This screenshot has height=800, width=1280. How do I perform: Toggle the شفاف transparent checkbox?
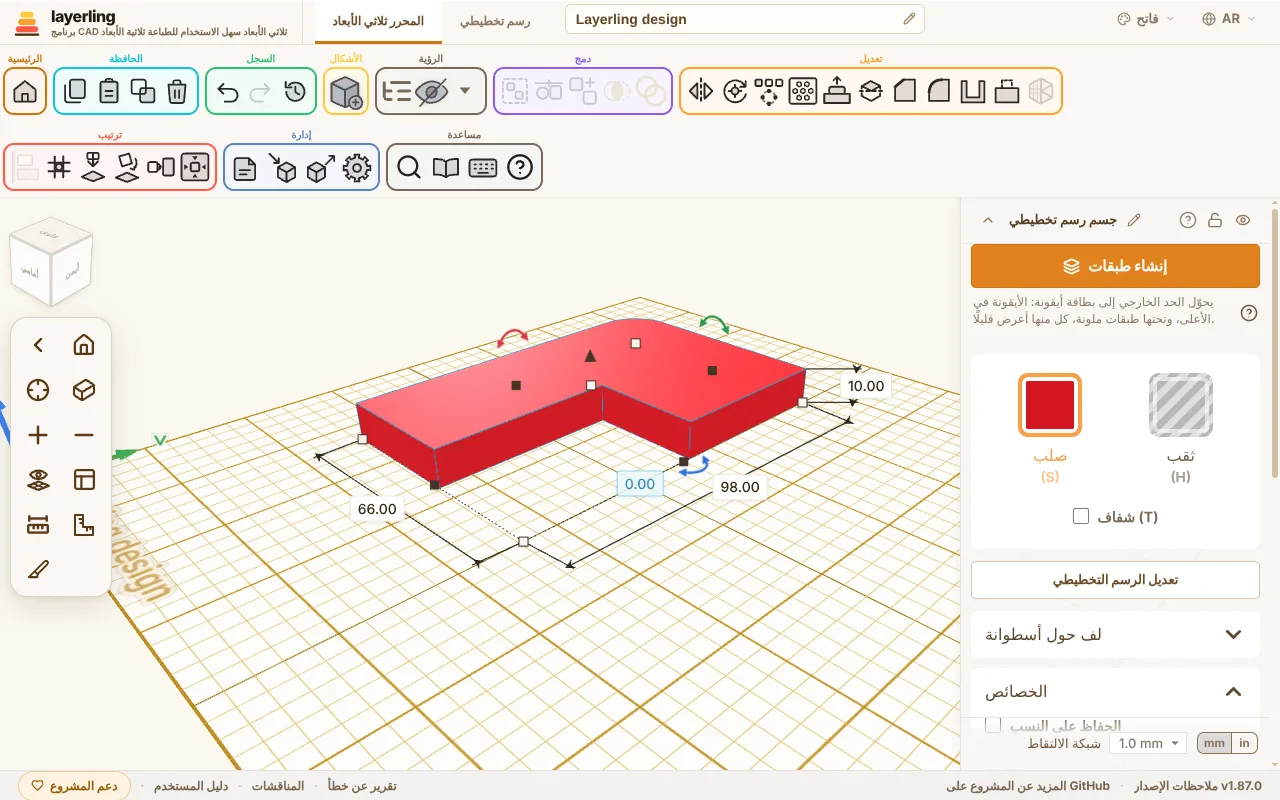(1080, 516)
